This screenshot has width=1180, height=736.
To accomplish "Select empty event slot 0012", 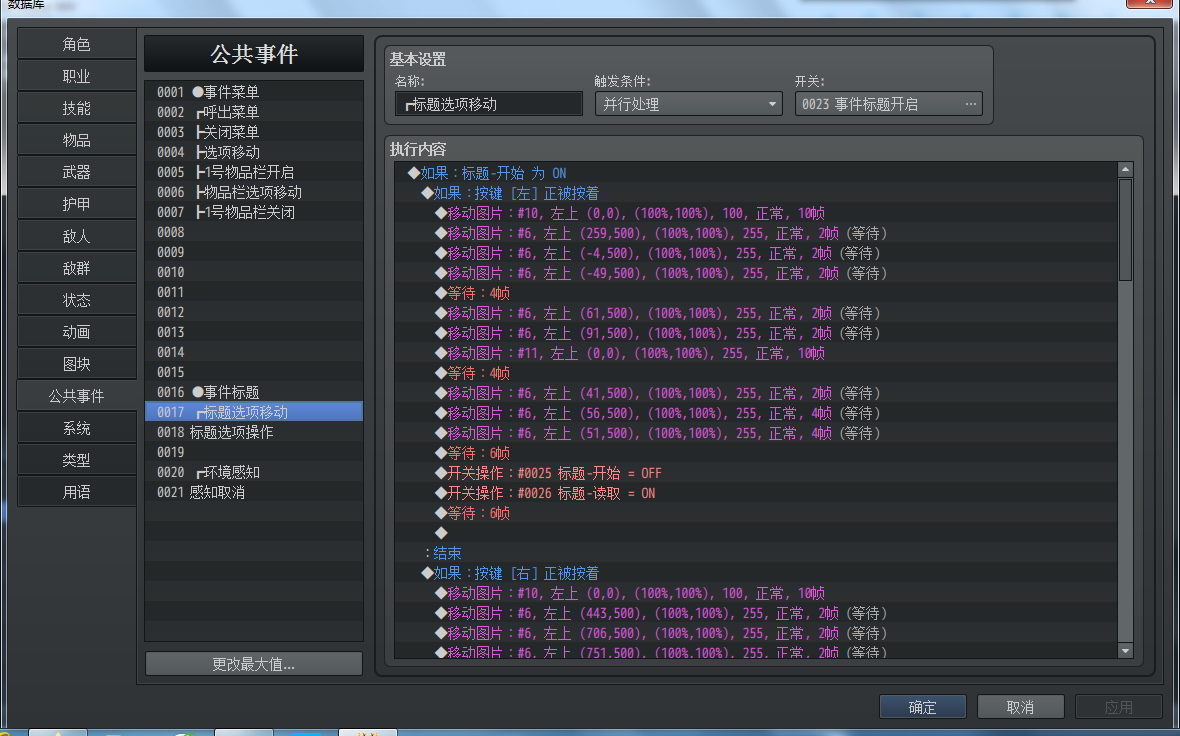I will 254,312.
